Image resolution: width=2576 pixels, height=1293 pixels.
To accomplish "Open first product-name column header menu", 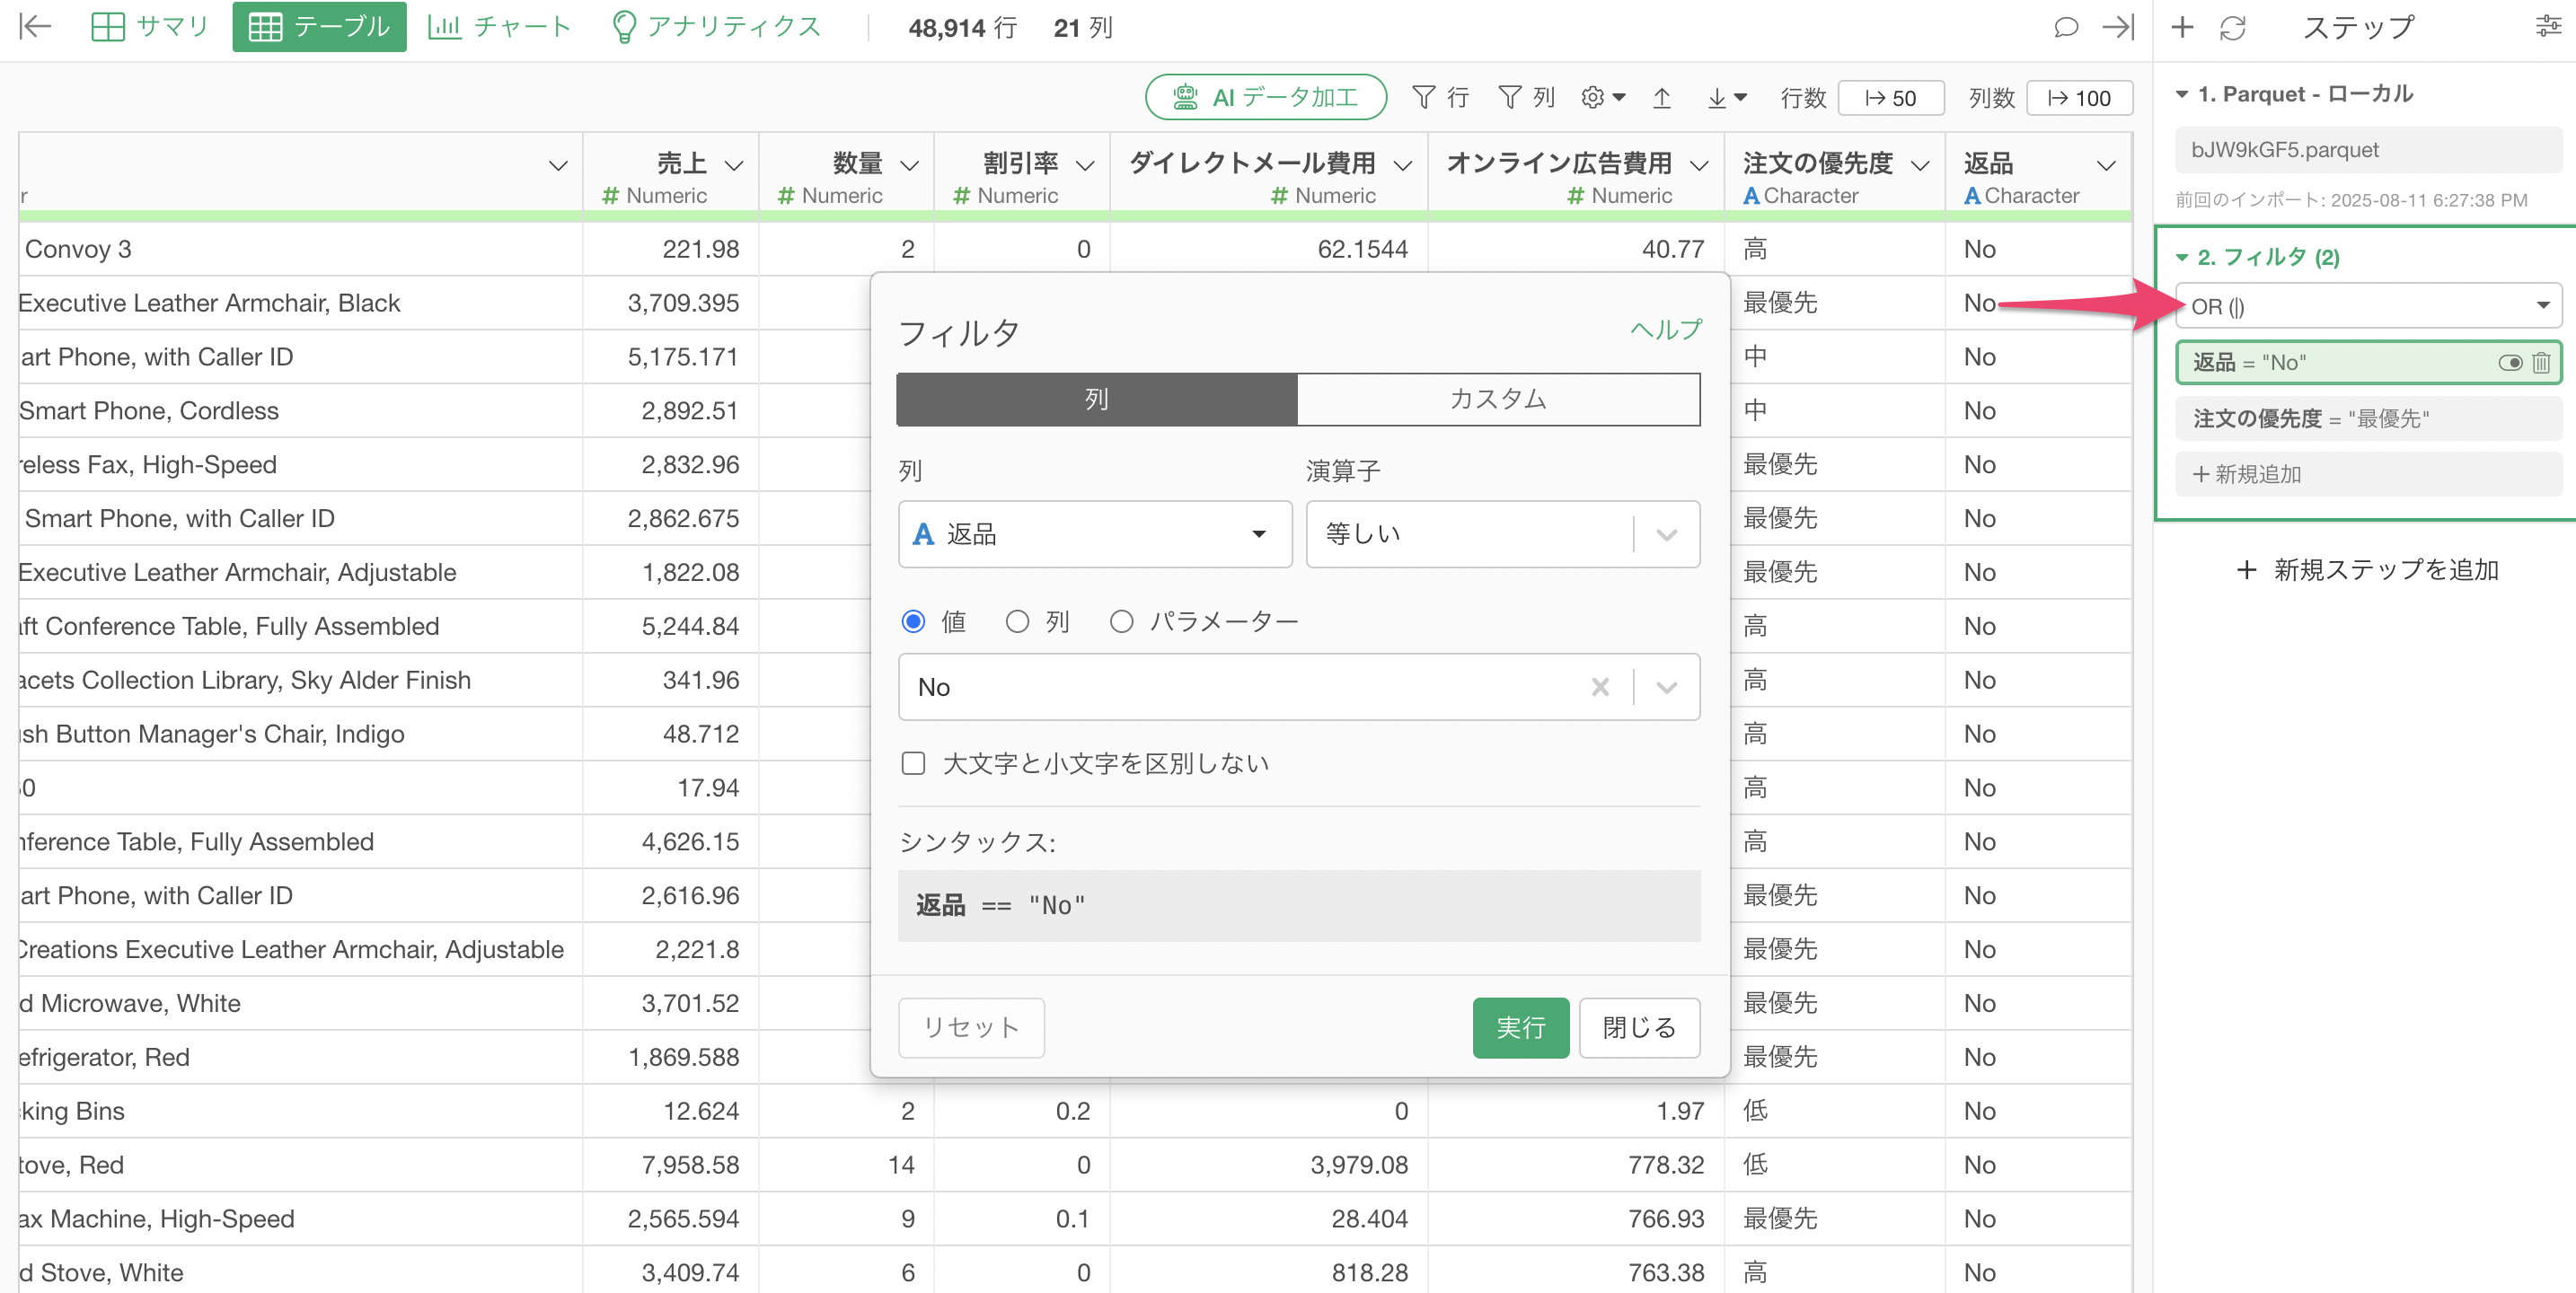I will click(x=558, y=165).
